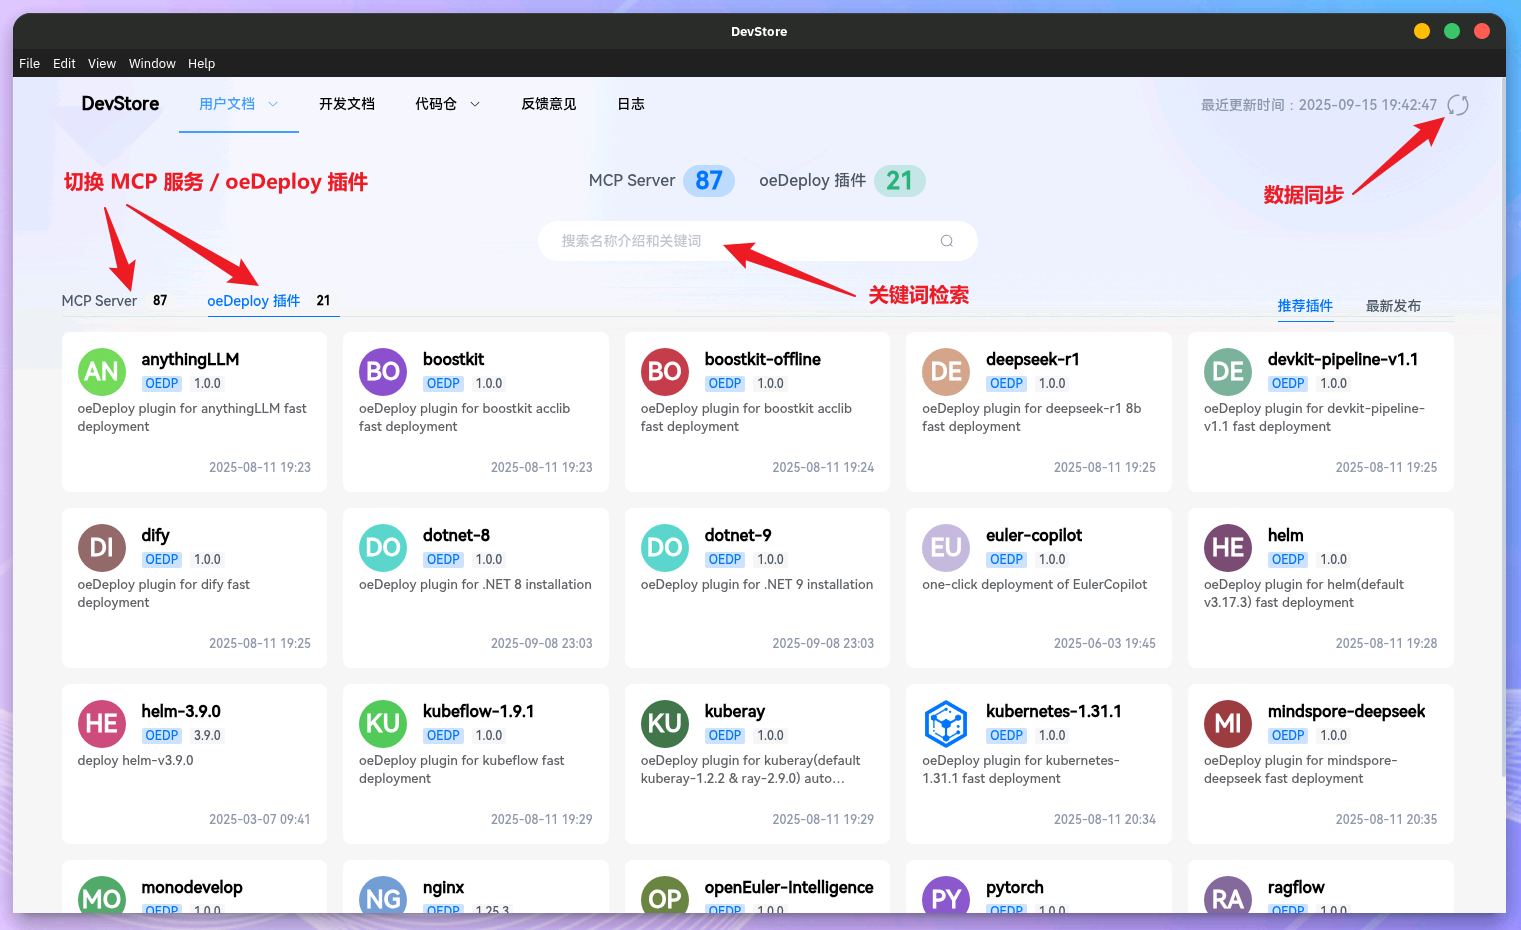Click the green AN anythingLLM avatar icon
The image size is (1521, 930).
point(102,372)
